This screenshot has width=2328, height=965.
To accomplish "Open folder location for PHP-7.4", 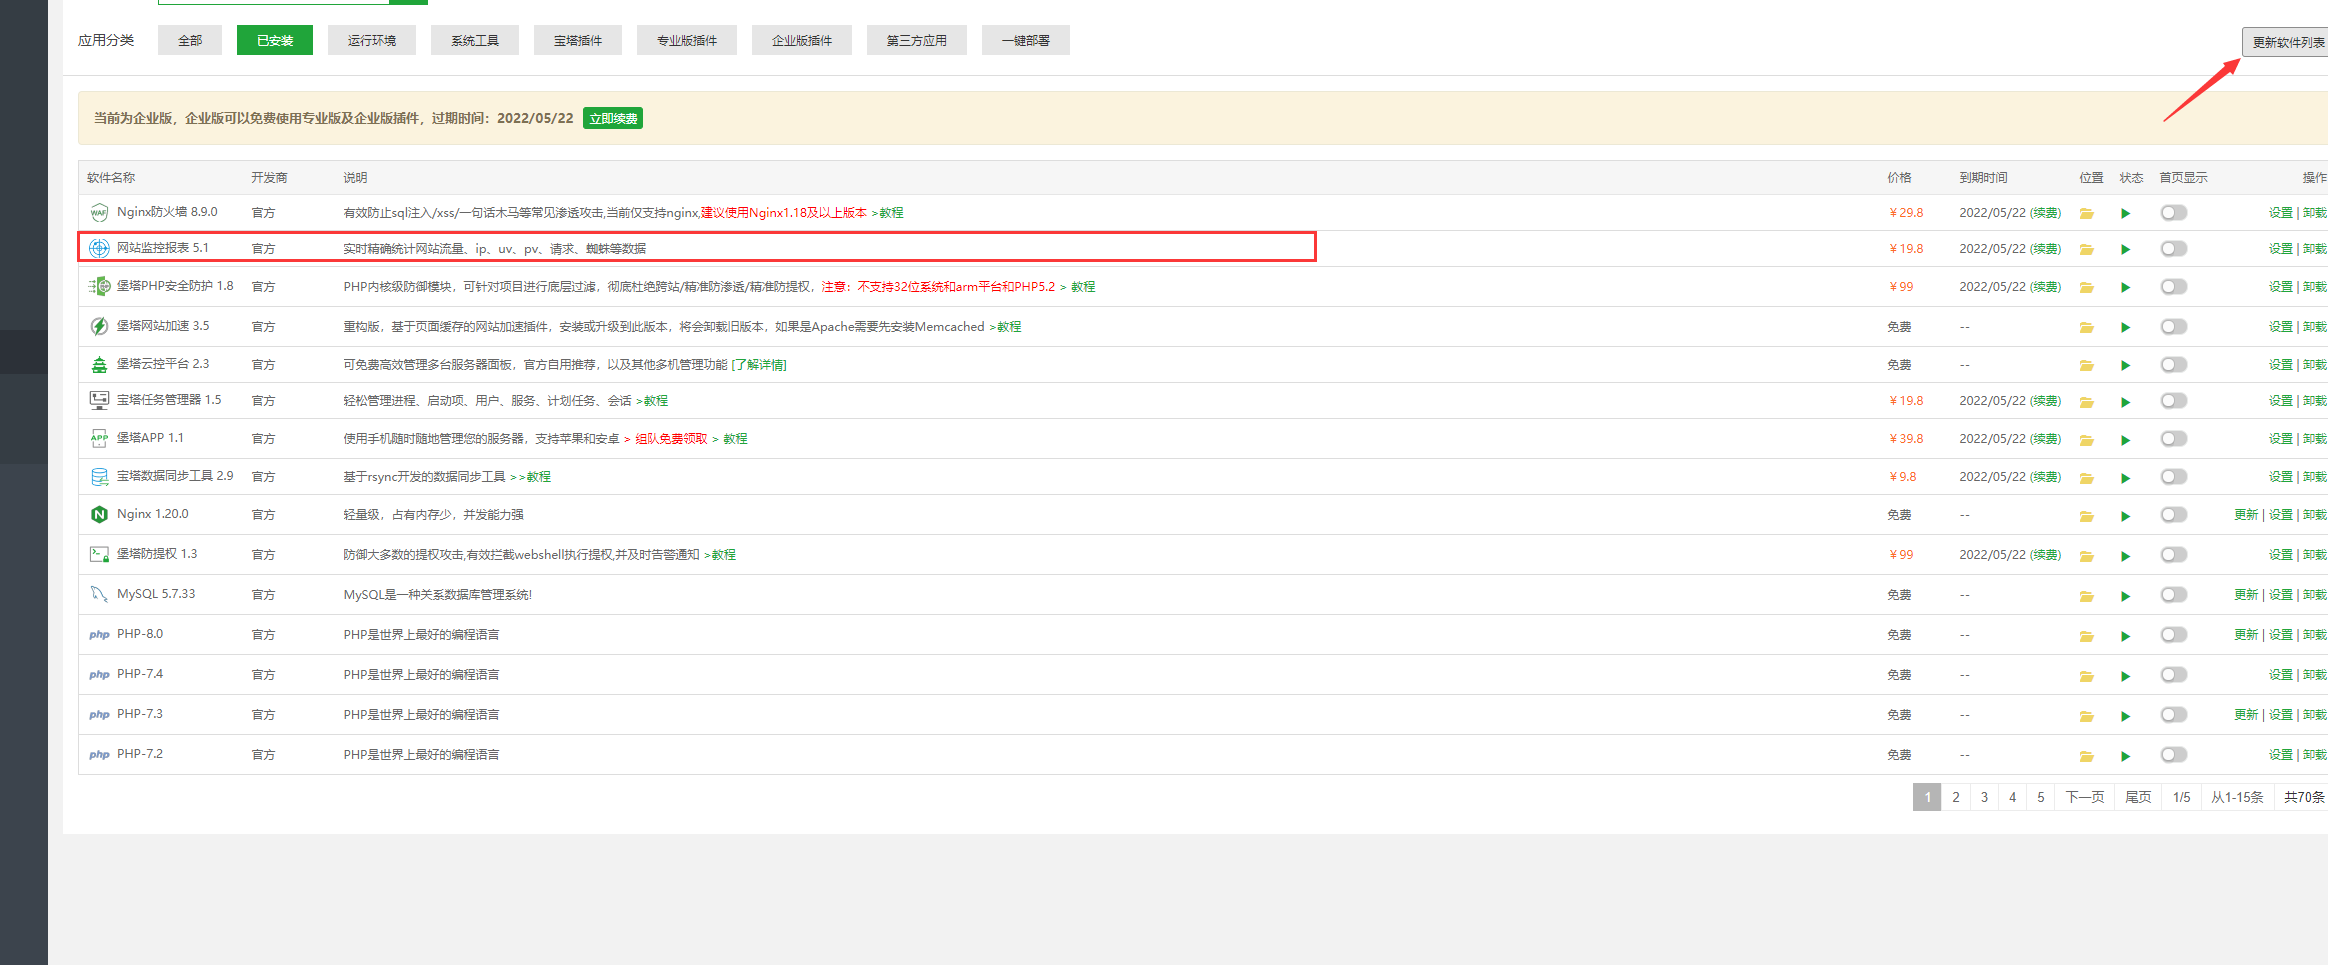I will pos(2087,675).
